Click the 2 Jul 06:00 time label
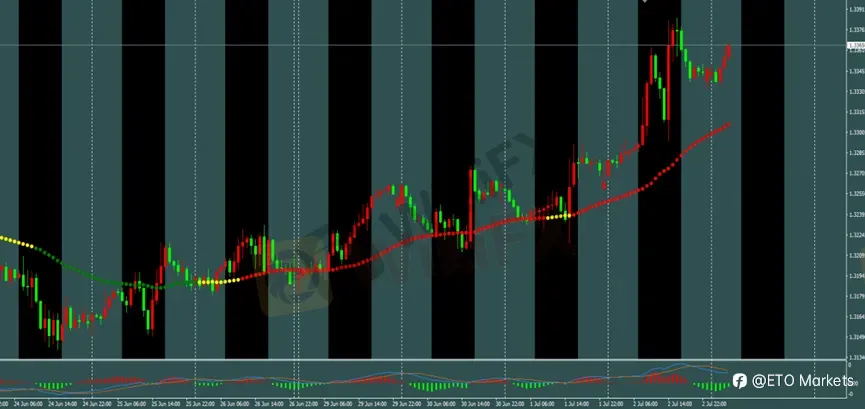This screenshot has height=409, width=865. 645,404
